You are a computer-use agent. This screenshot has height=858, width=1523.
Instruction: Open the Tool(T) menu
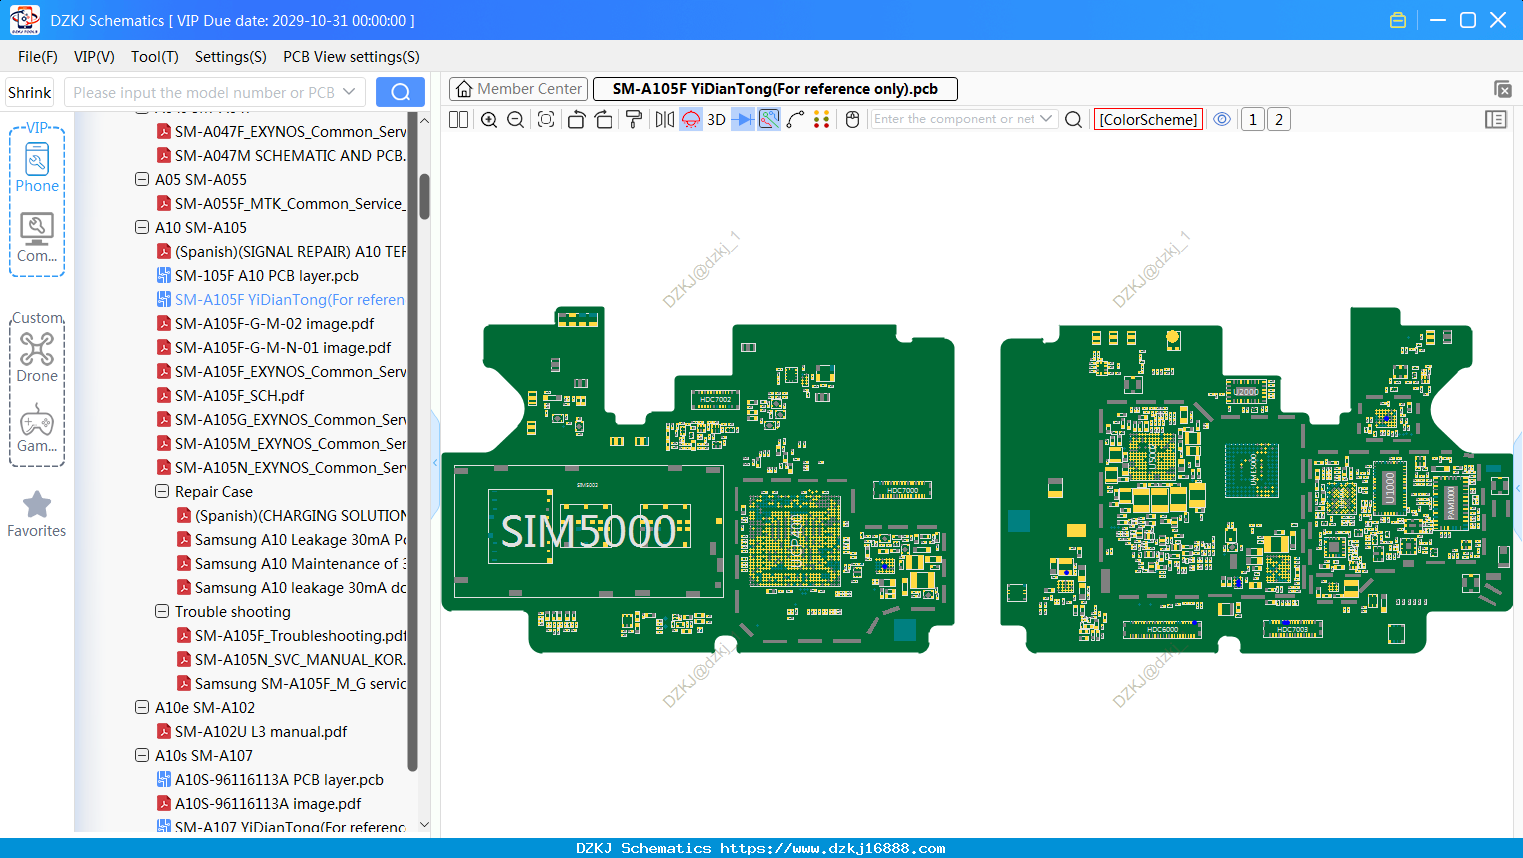(x=155, y=57)
